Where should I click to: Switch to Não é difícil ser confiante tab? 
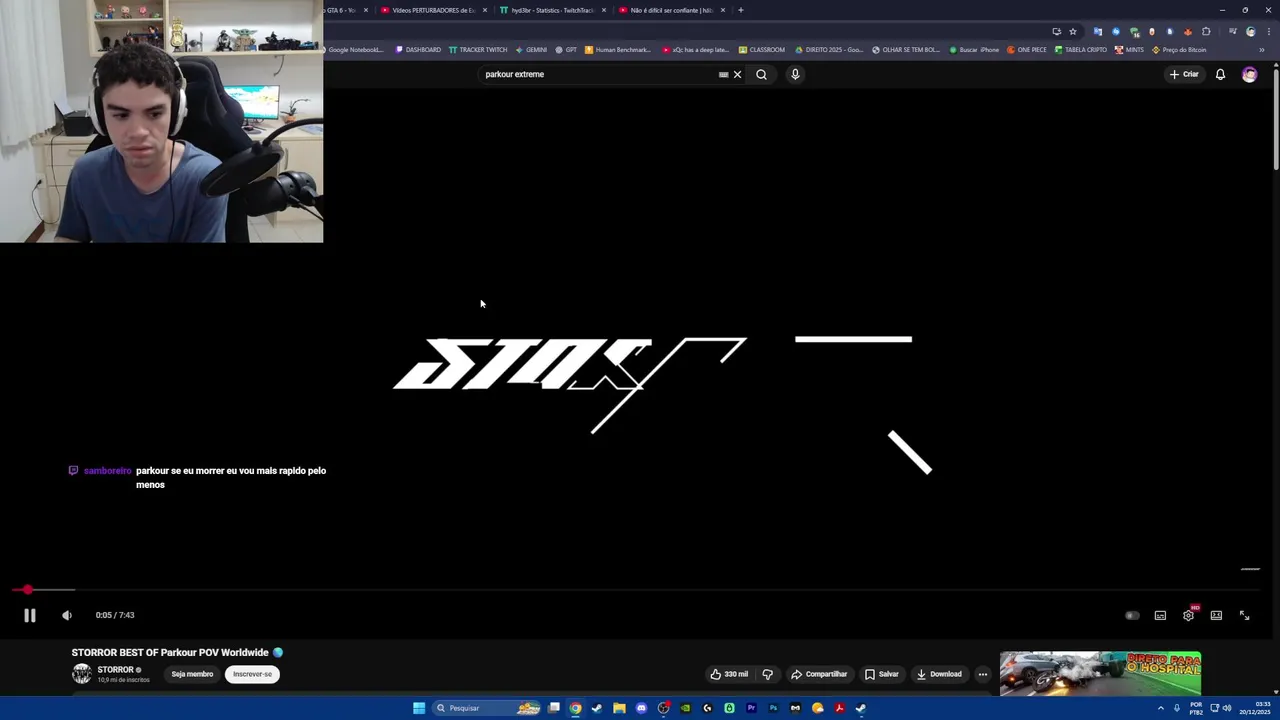[x=670, y=10]
